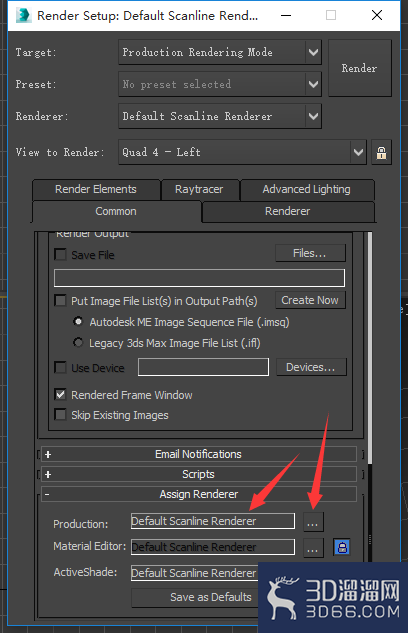
Task: Enable Put Image File List(s) in Output Path(s)
Action: point(61,301)
